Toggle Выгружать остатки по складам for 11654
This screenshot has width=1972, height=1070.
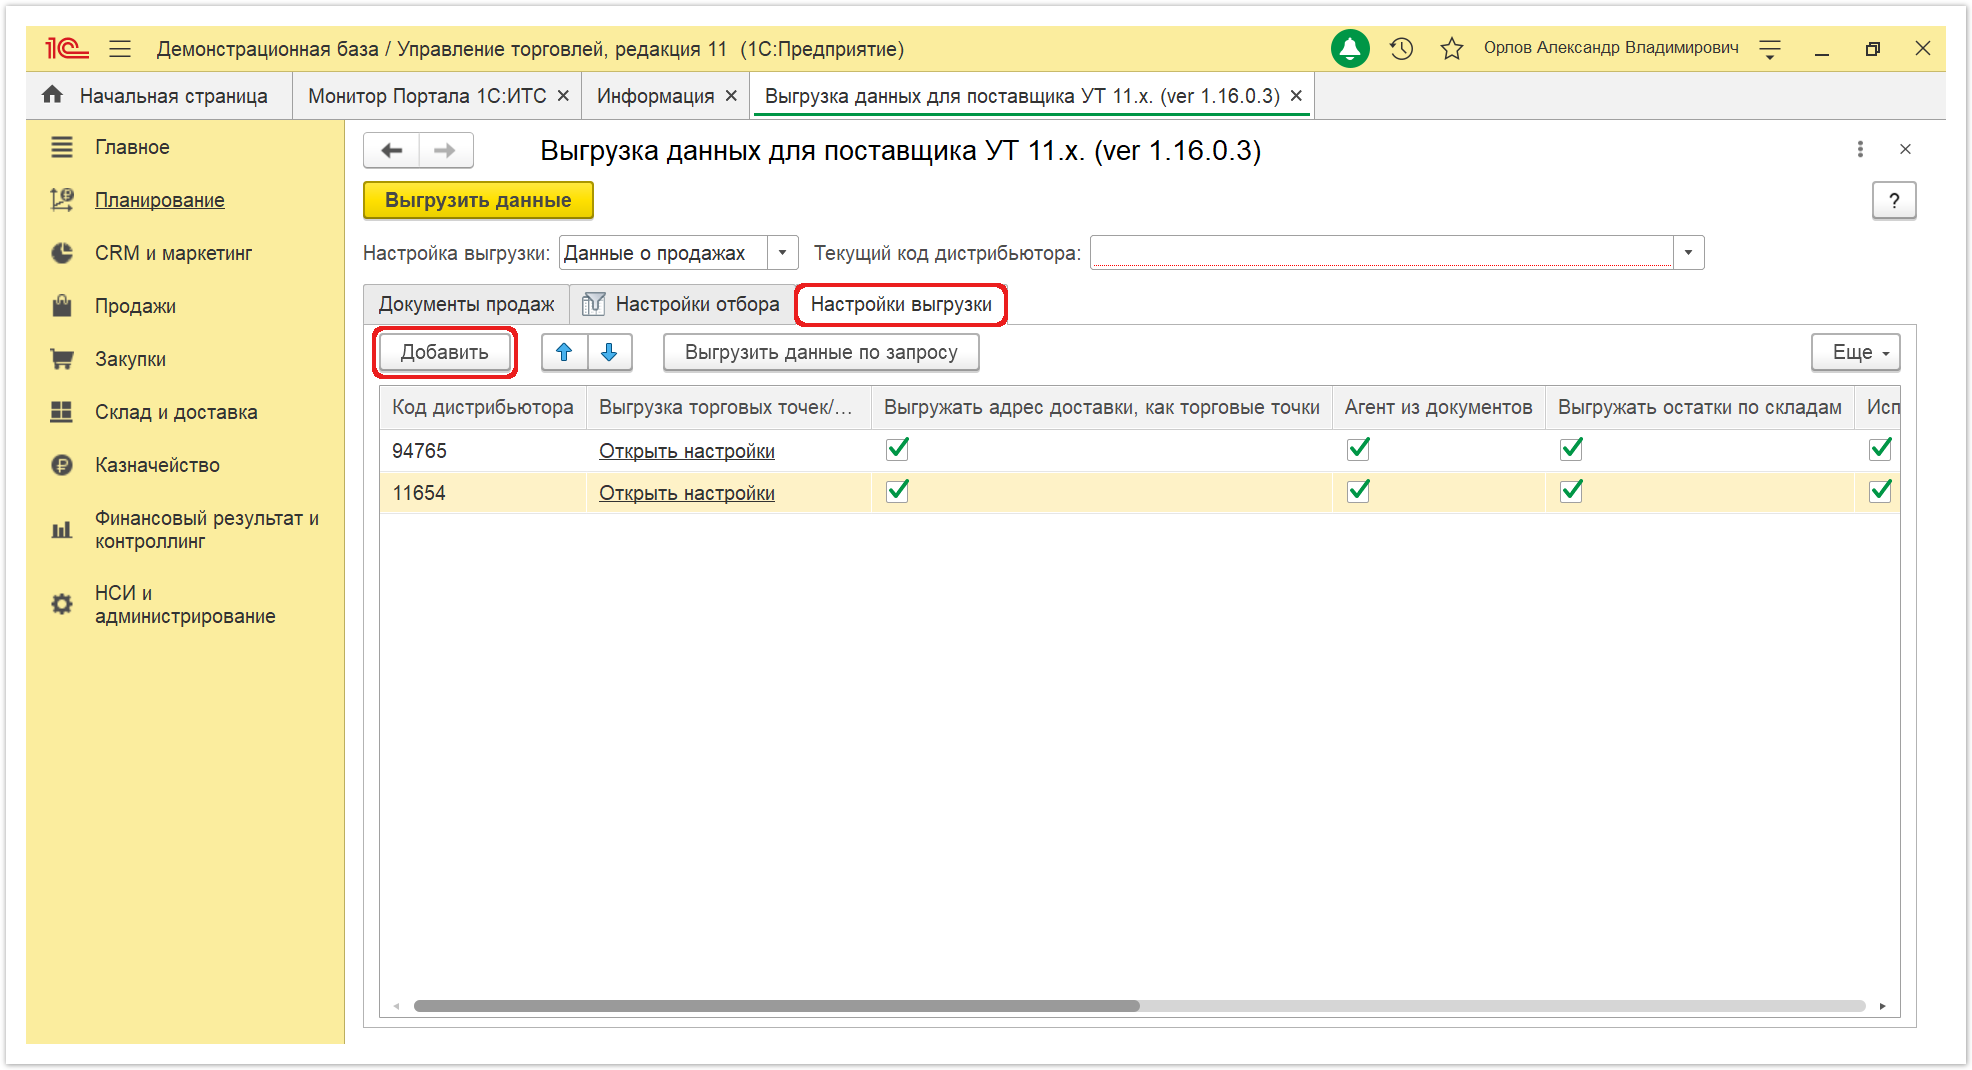coord(1572,491)
